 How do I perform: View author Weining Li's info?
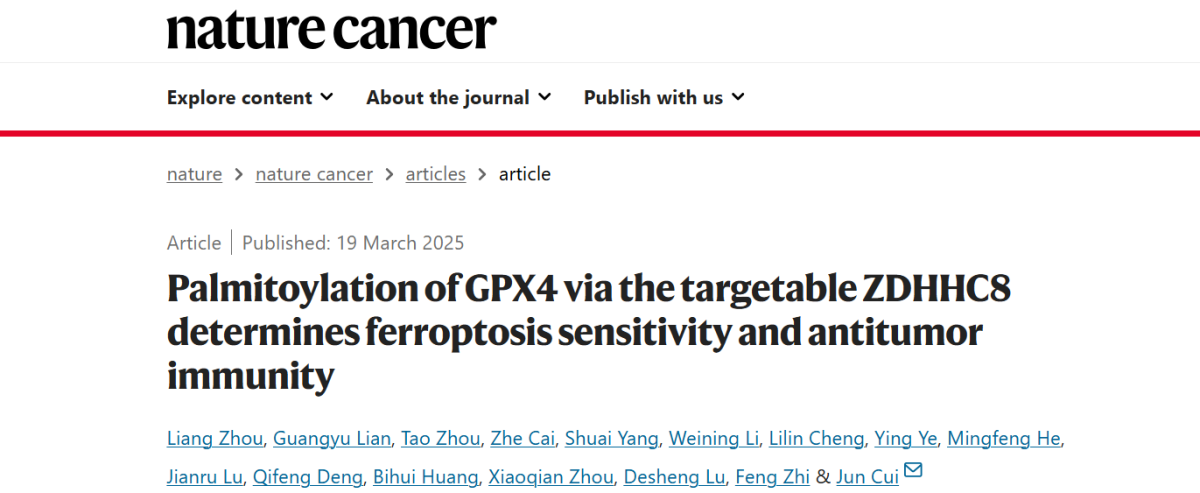tap(714, 439)
